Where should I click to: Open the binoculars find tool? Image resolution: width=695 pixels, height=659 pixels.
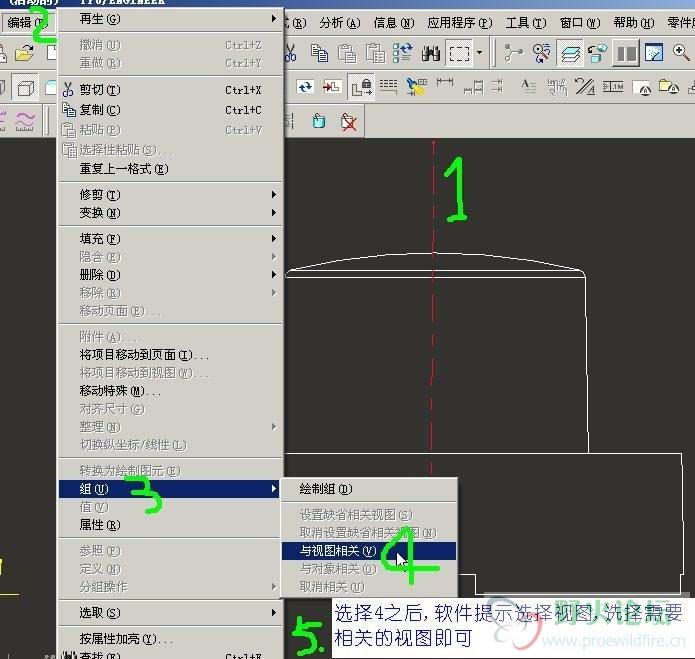click(x=431, y=54)
